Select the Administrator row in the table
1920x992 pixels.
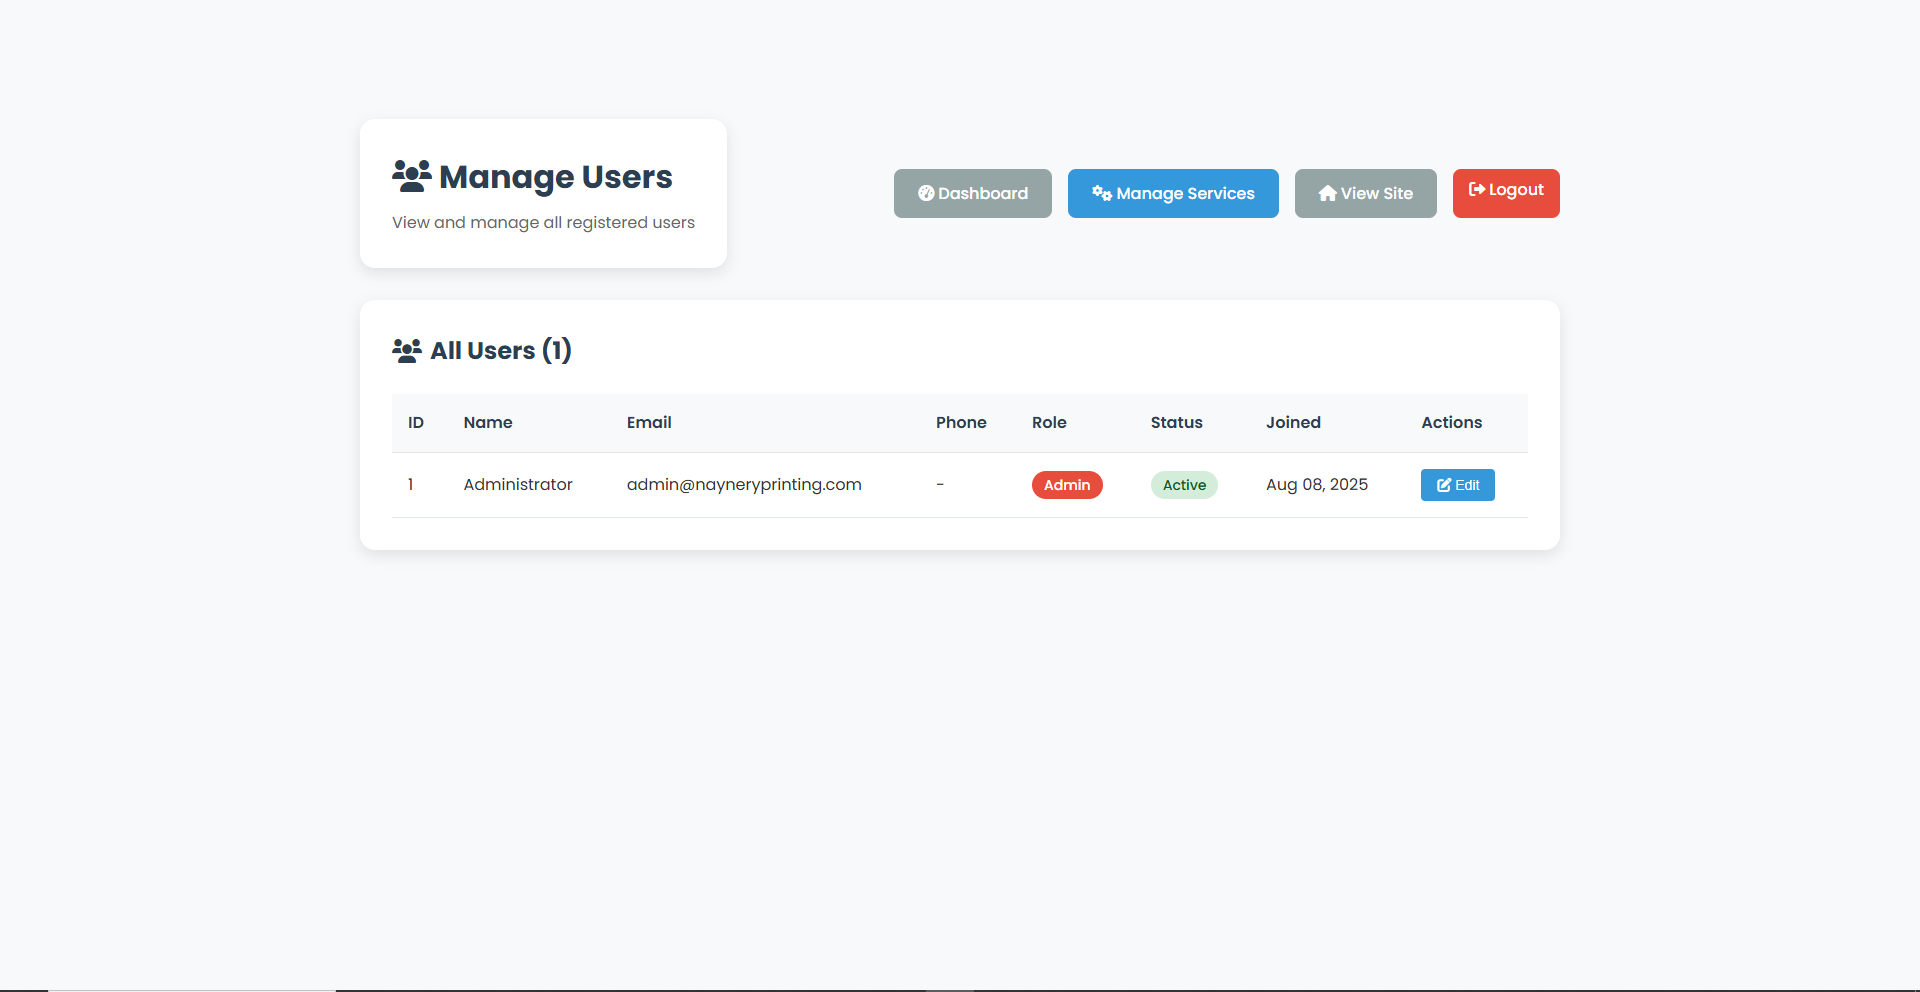click(x=700, y=485)
